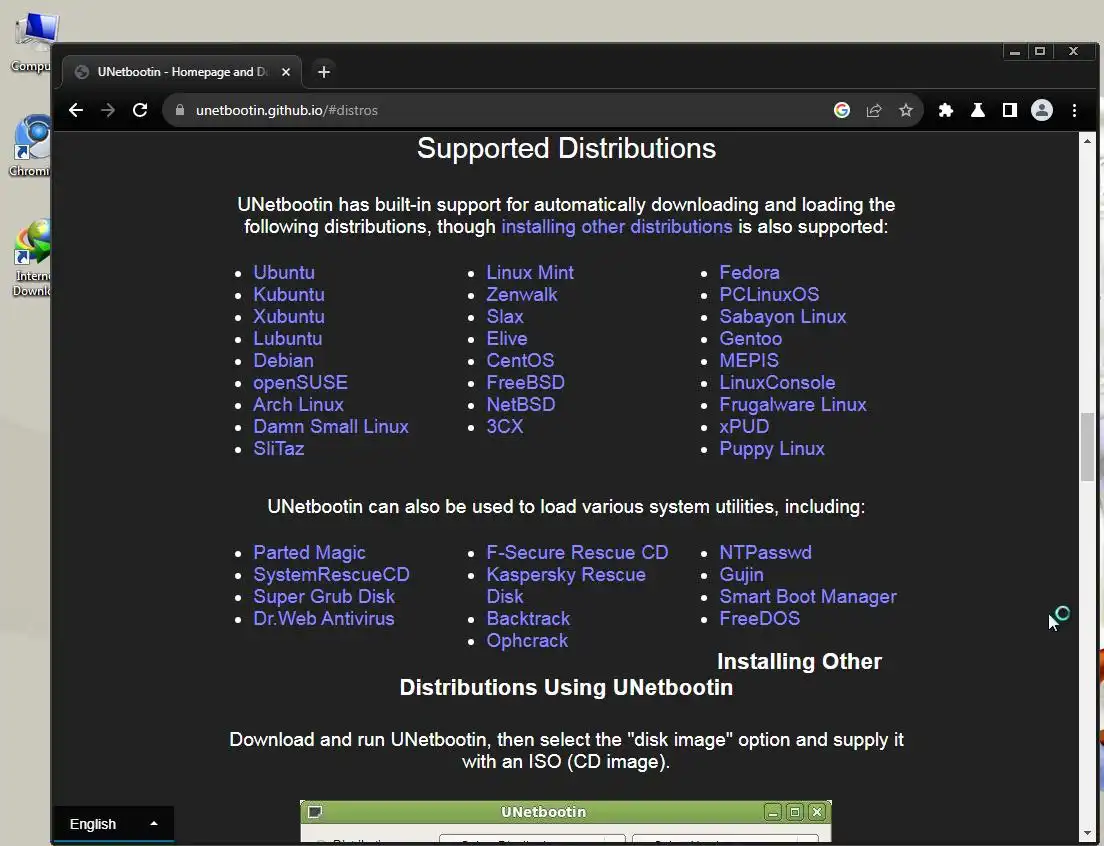Open the Kubuntu link
The height and width of the screenshot is (846, 1104).
click(x=289, y=294)
